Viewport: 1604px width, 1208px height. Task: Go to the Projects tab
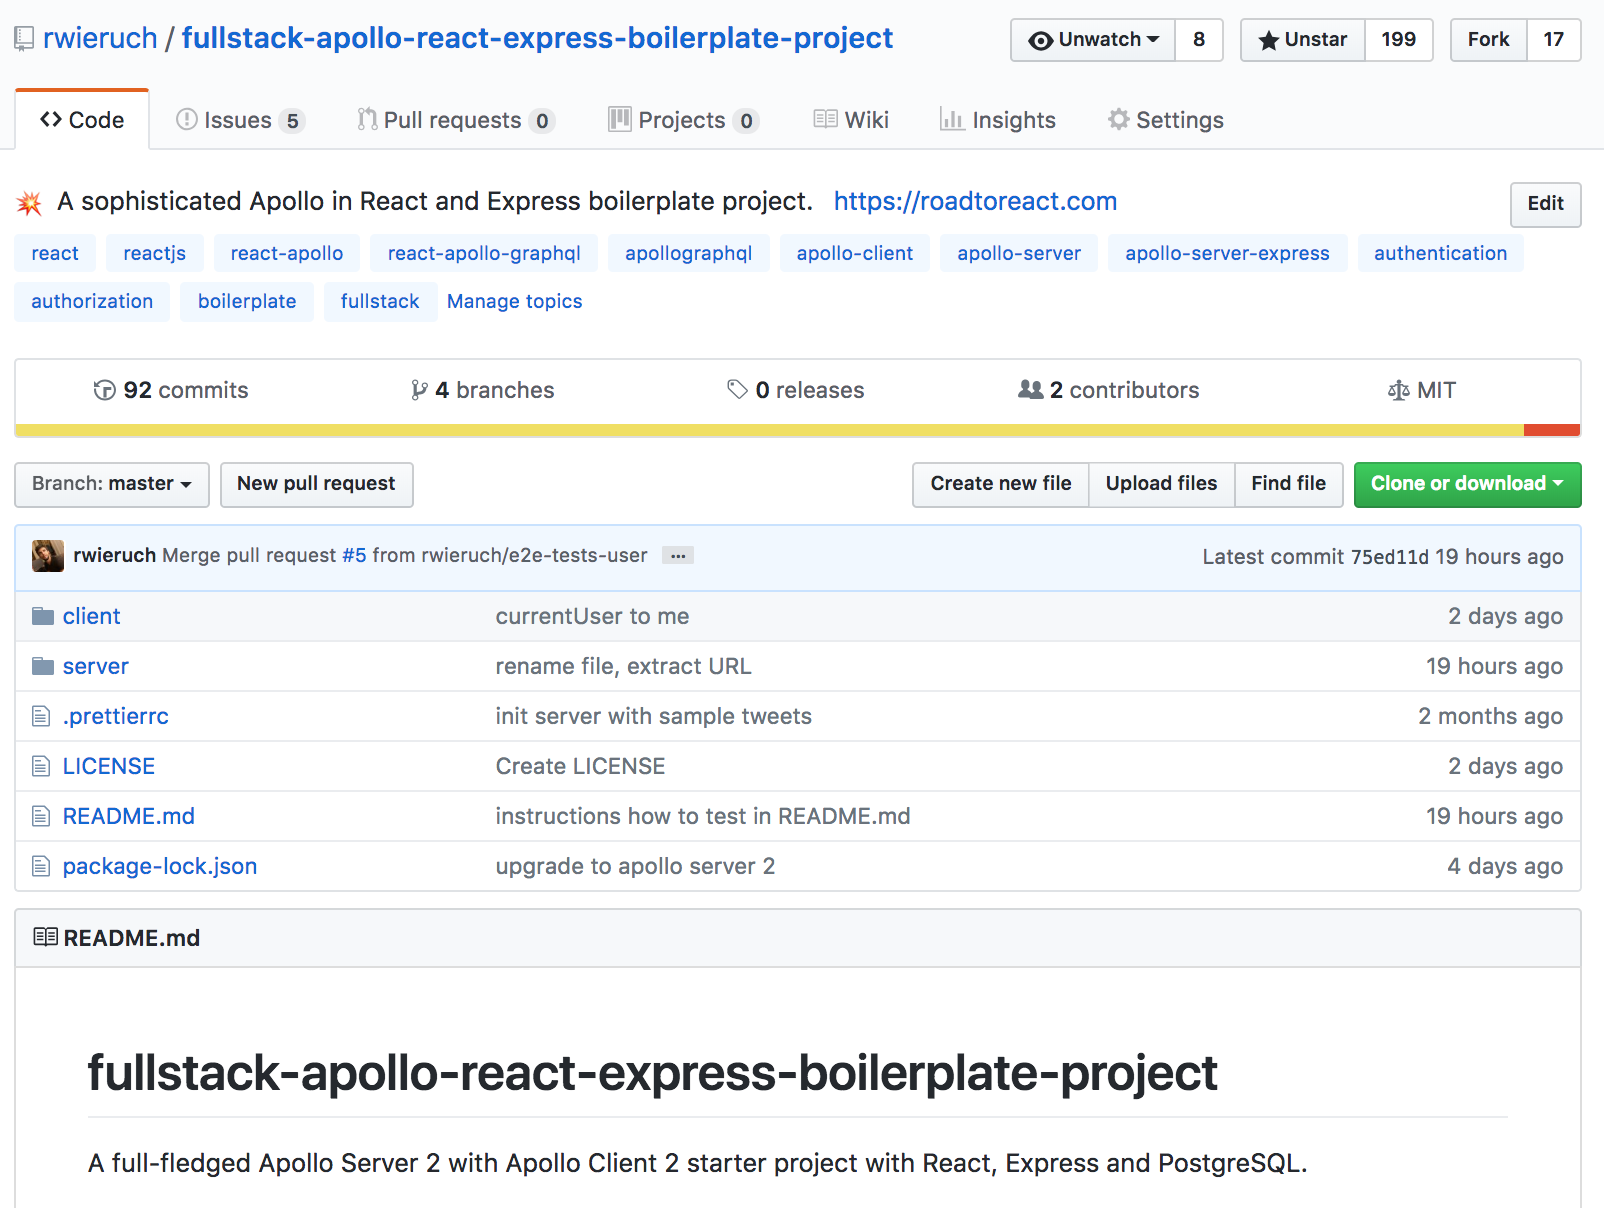(684, 120)
